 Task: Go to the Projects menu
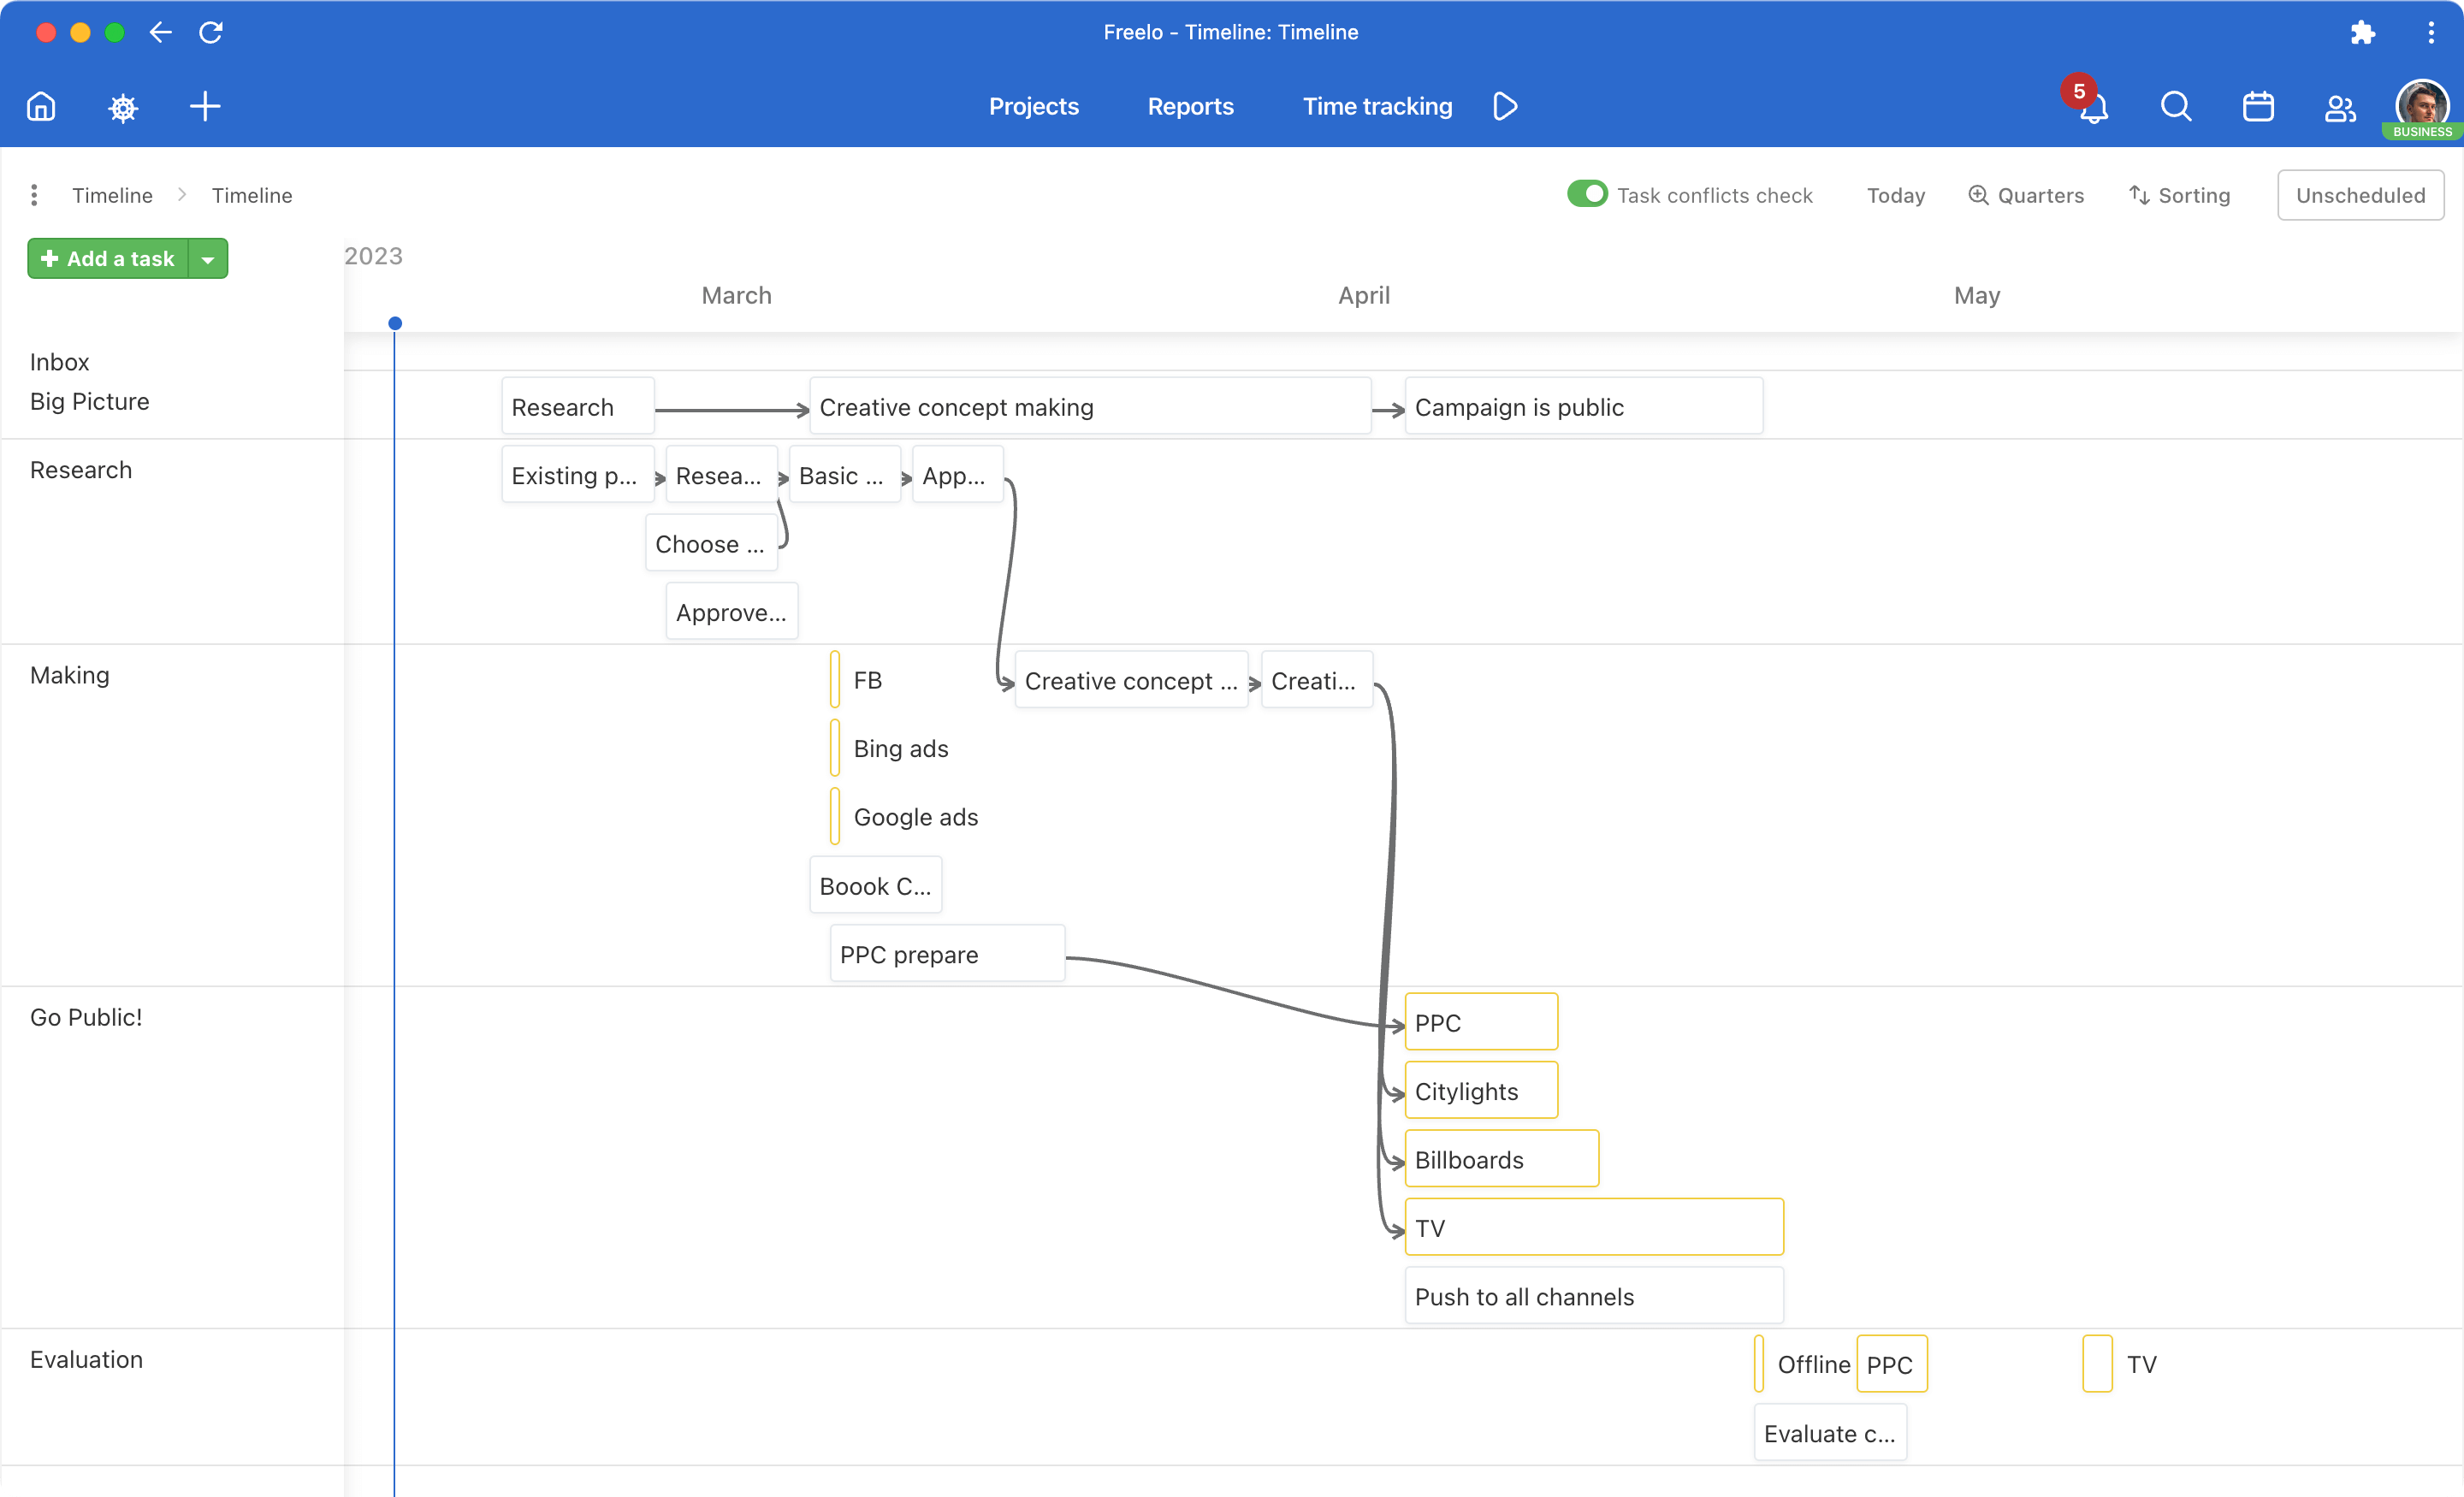pyautogui.click(x=1034, y=106)
